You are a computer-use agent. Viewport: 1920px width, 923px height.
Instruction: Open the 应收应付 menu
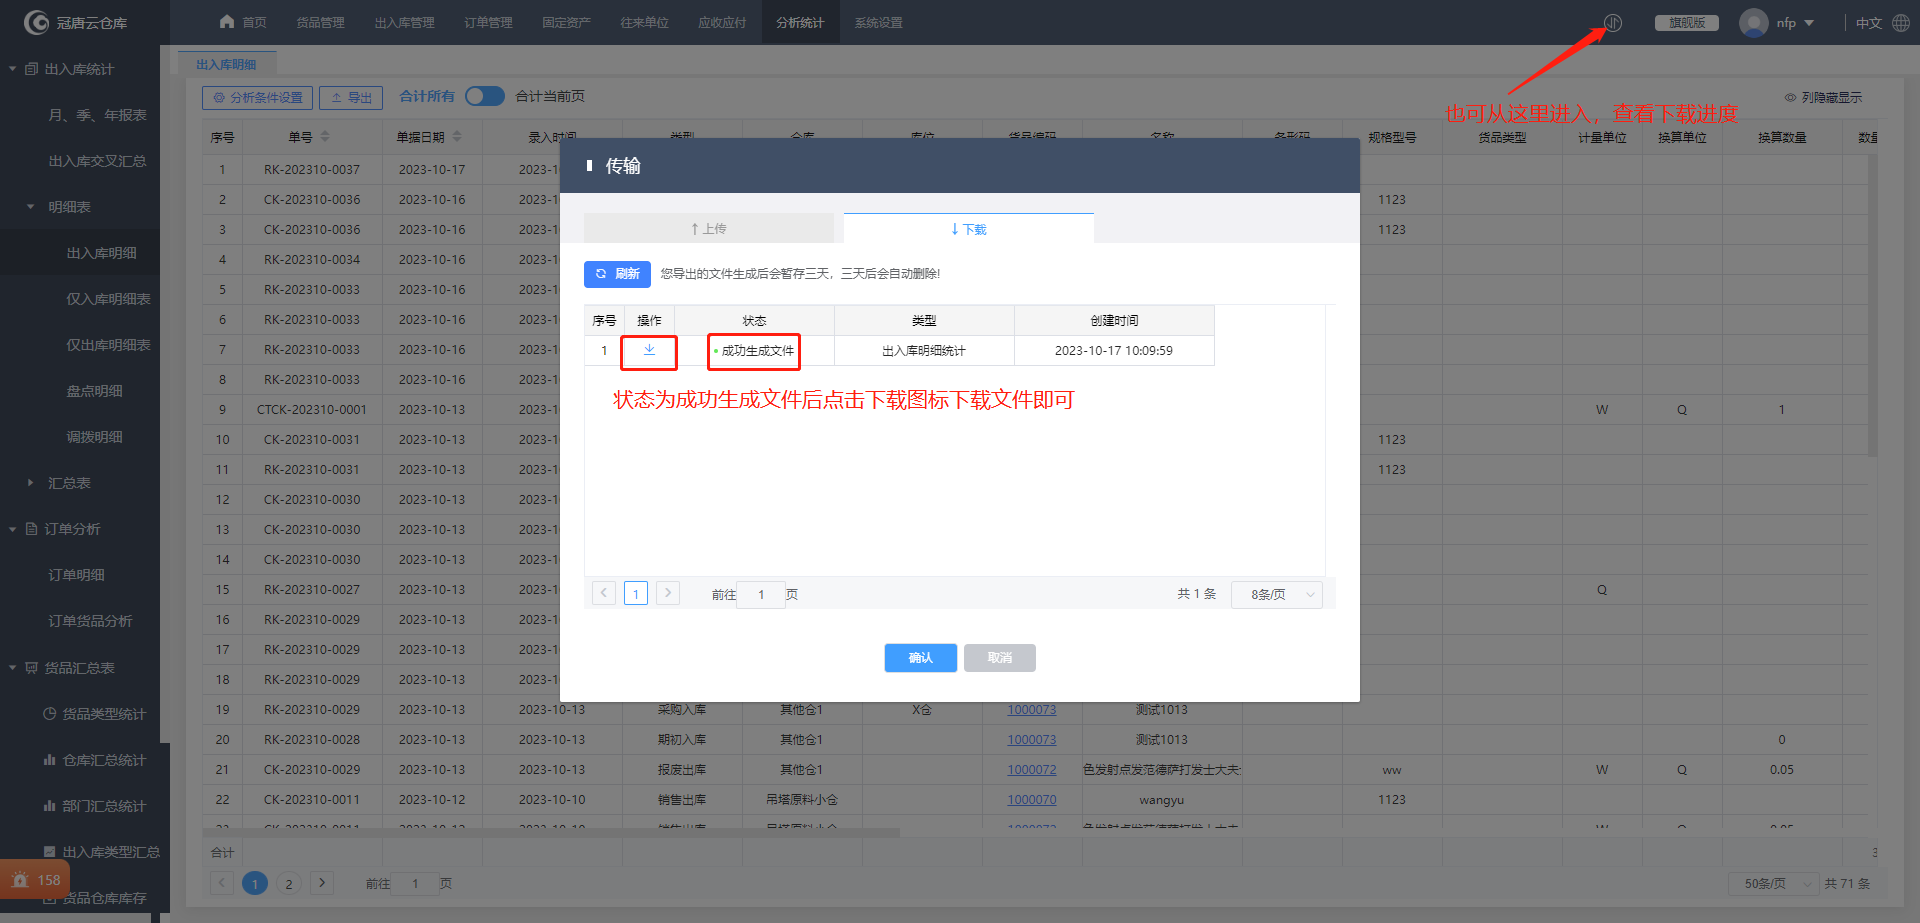click(x=722, y=22)
